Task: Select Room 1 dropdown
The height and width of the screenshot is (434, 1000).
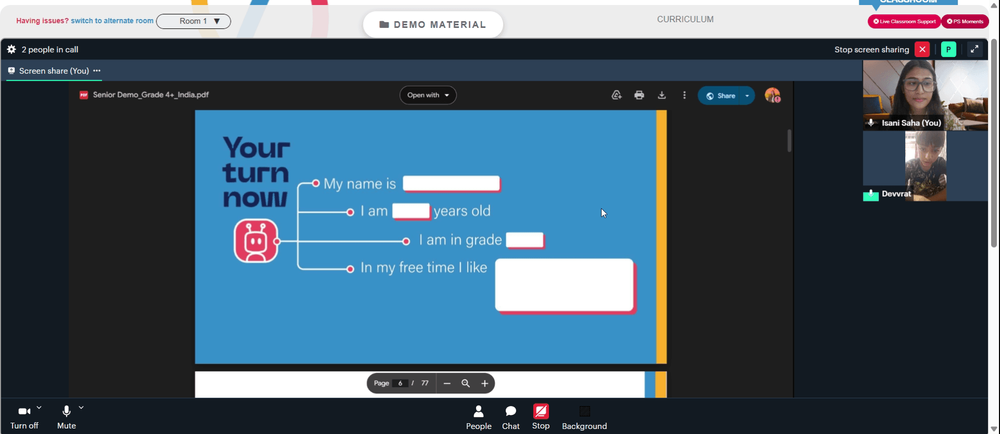Action: [194, 21]
